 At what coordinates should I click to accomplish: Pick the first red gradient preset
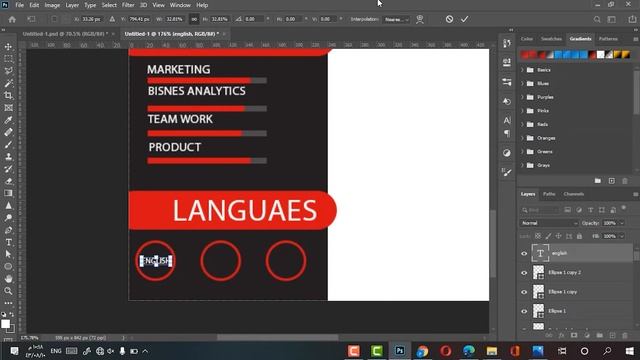(x=524, y=55)
